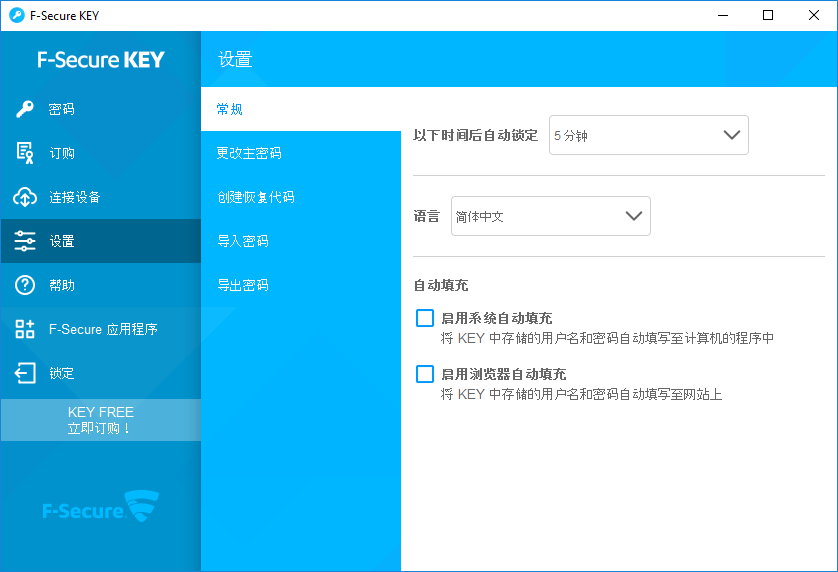
Task: Open the 创建恢复代码 settings tab
Action: [x=301, y=197]
